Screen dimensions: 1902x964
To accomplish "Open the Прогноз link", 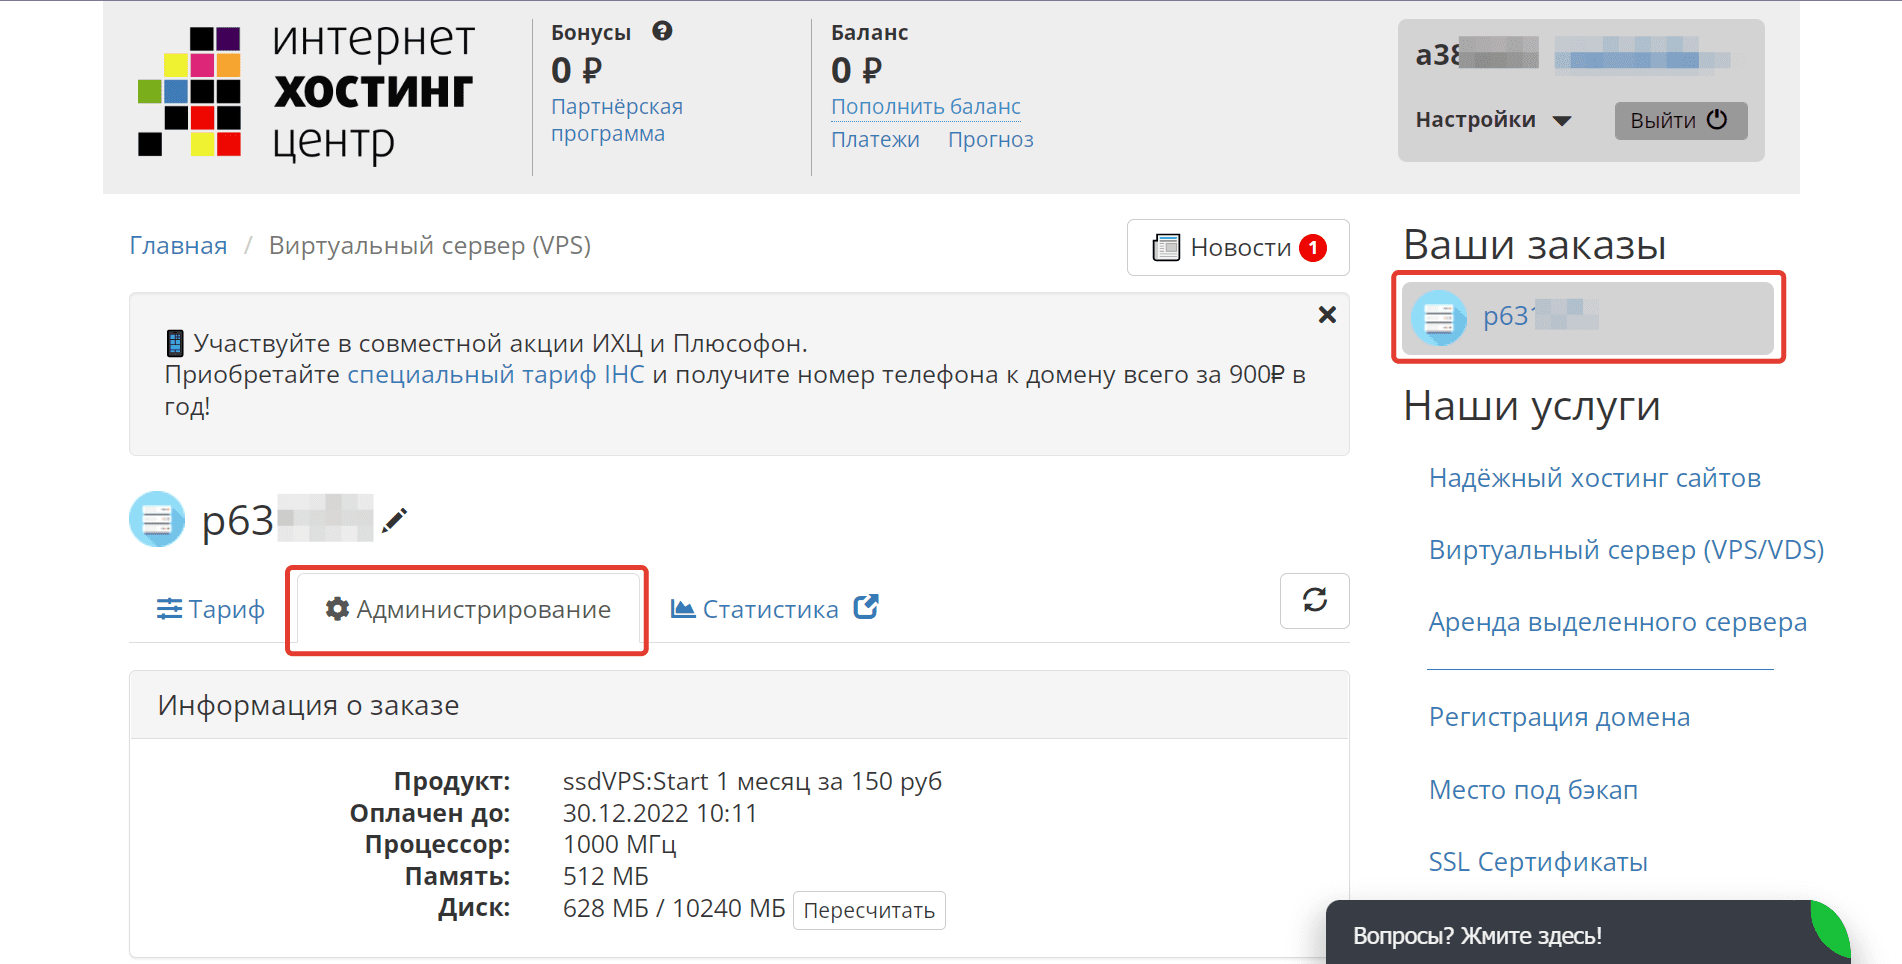I will coord(990,139).
